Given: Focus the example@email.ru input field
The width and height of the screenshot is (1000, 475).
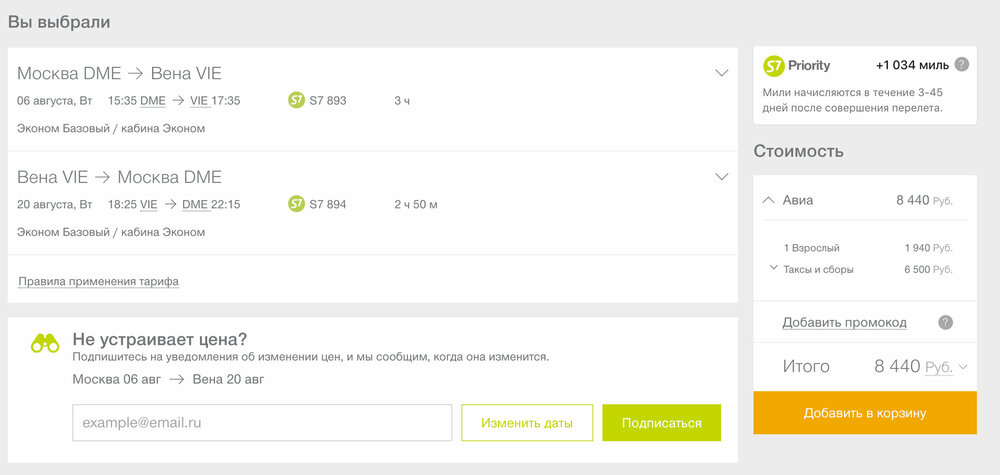Looking at the screenshot, I should click(x=262, y=423).
